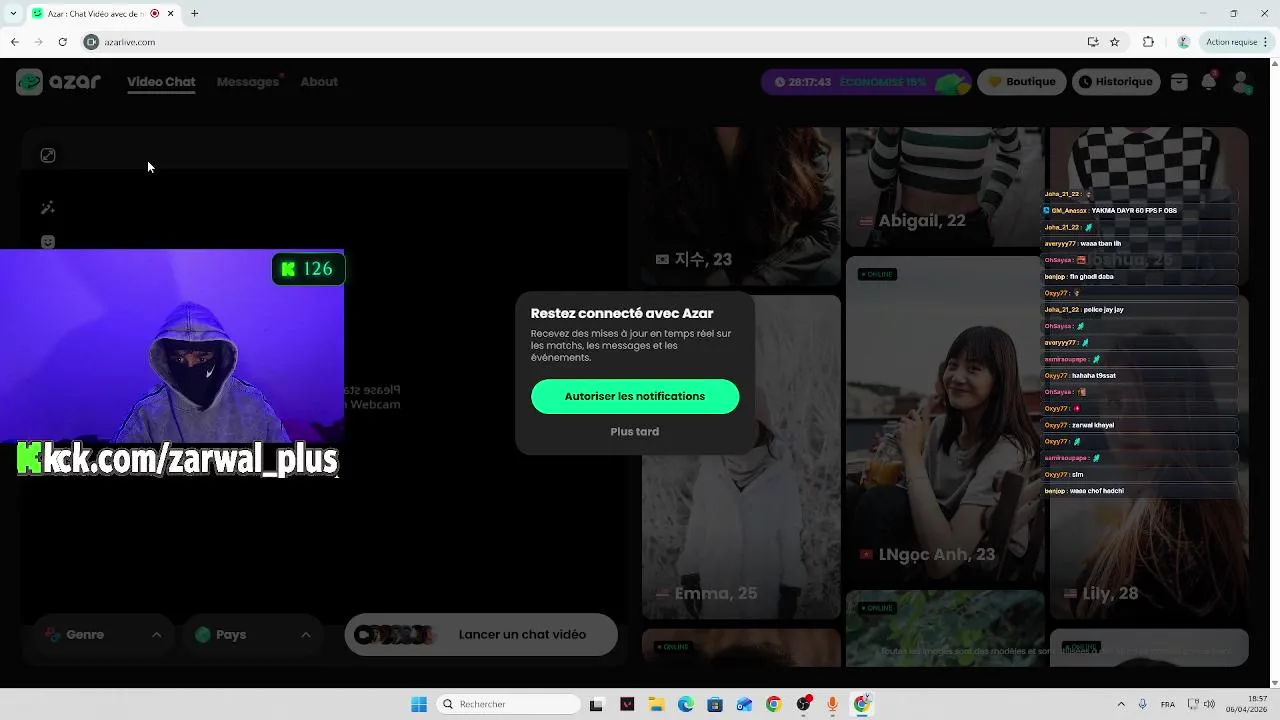Click Autoriser les notifications

[635, 397]
